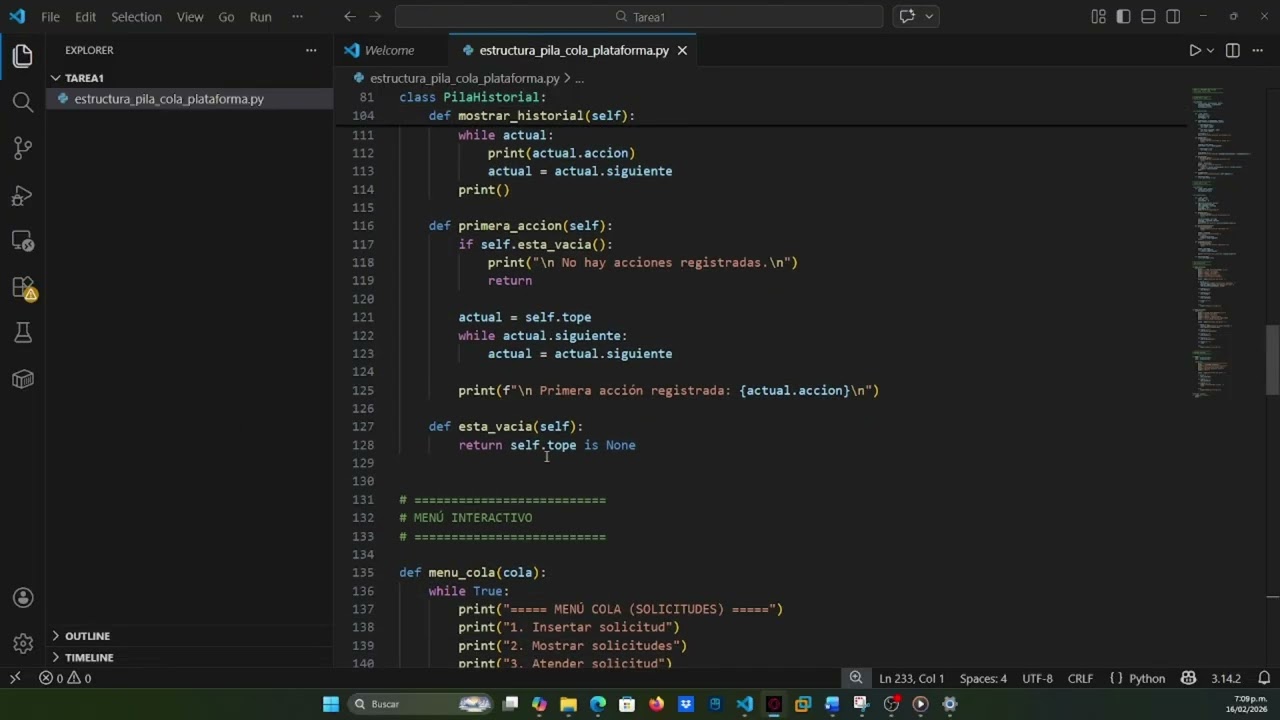Open the Customize Layout control
The width and height of the screenshot is (1280, 720).
tap(1098, 16)
